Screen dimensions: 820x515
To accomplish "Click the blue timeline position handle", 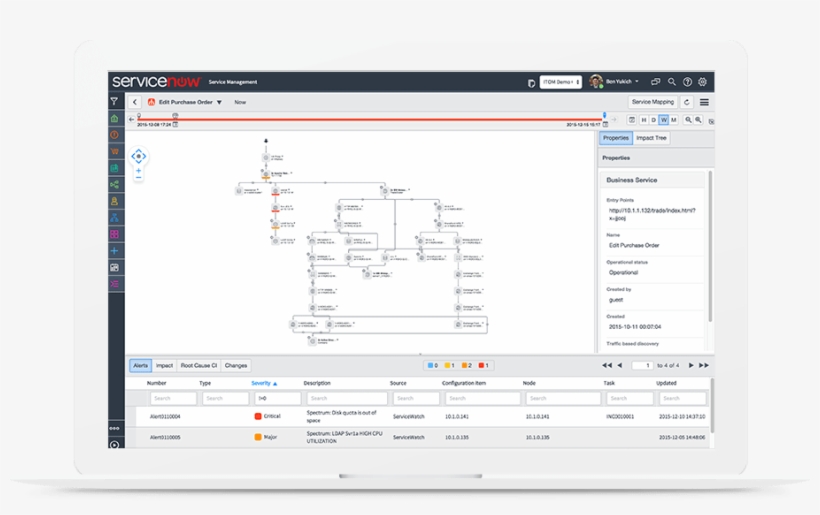I will coord(605,115).
